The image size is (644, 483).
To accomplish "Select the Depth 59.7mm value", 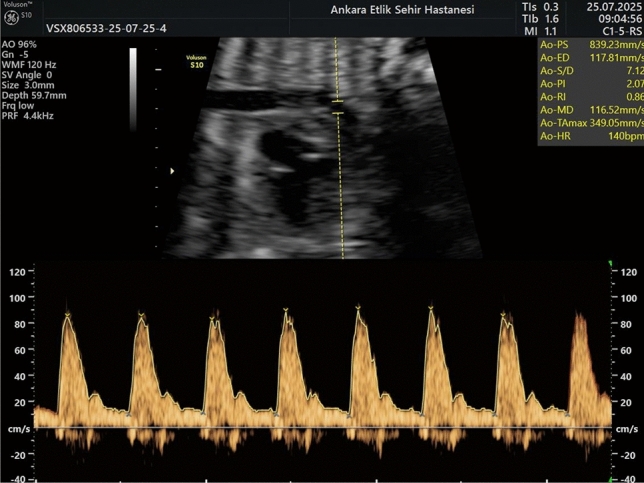I will (x=34, y=96).
